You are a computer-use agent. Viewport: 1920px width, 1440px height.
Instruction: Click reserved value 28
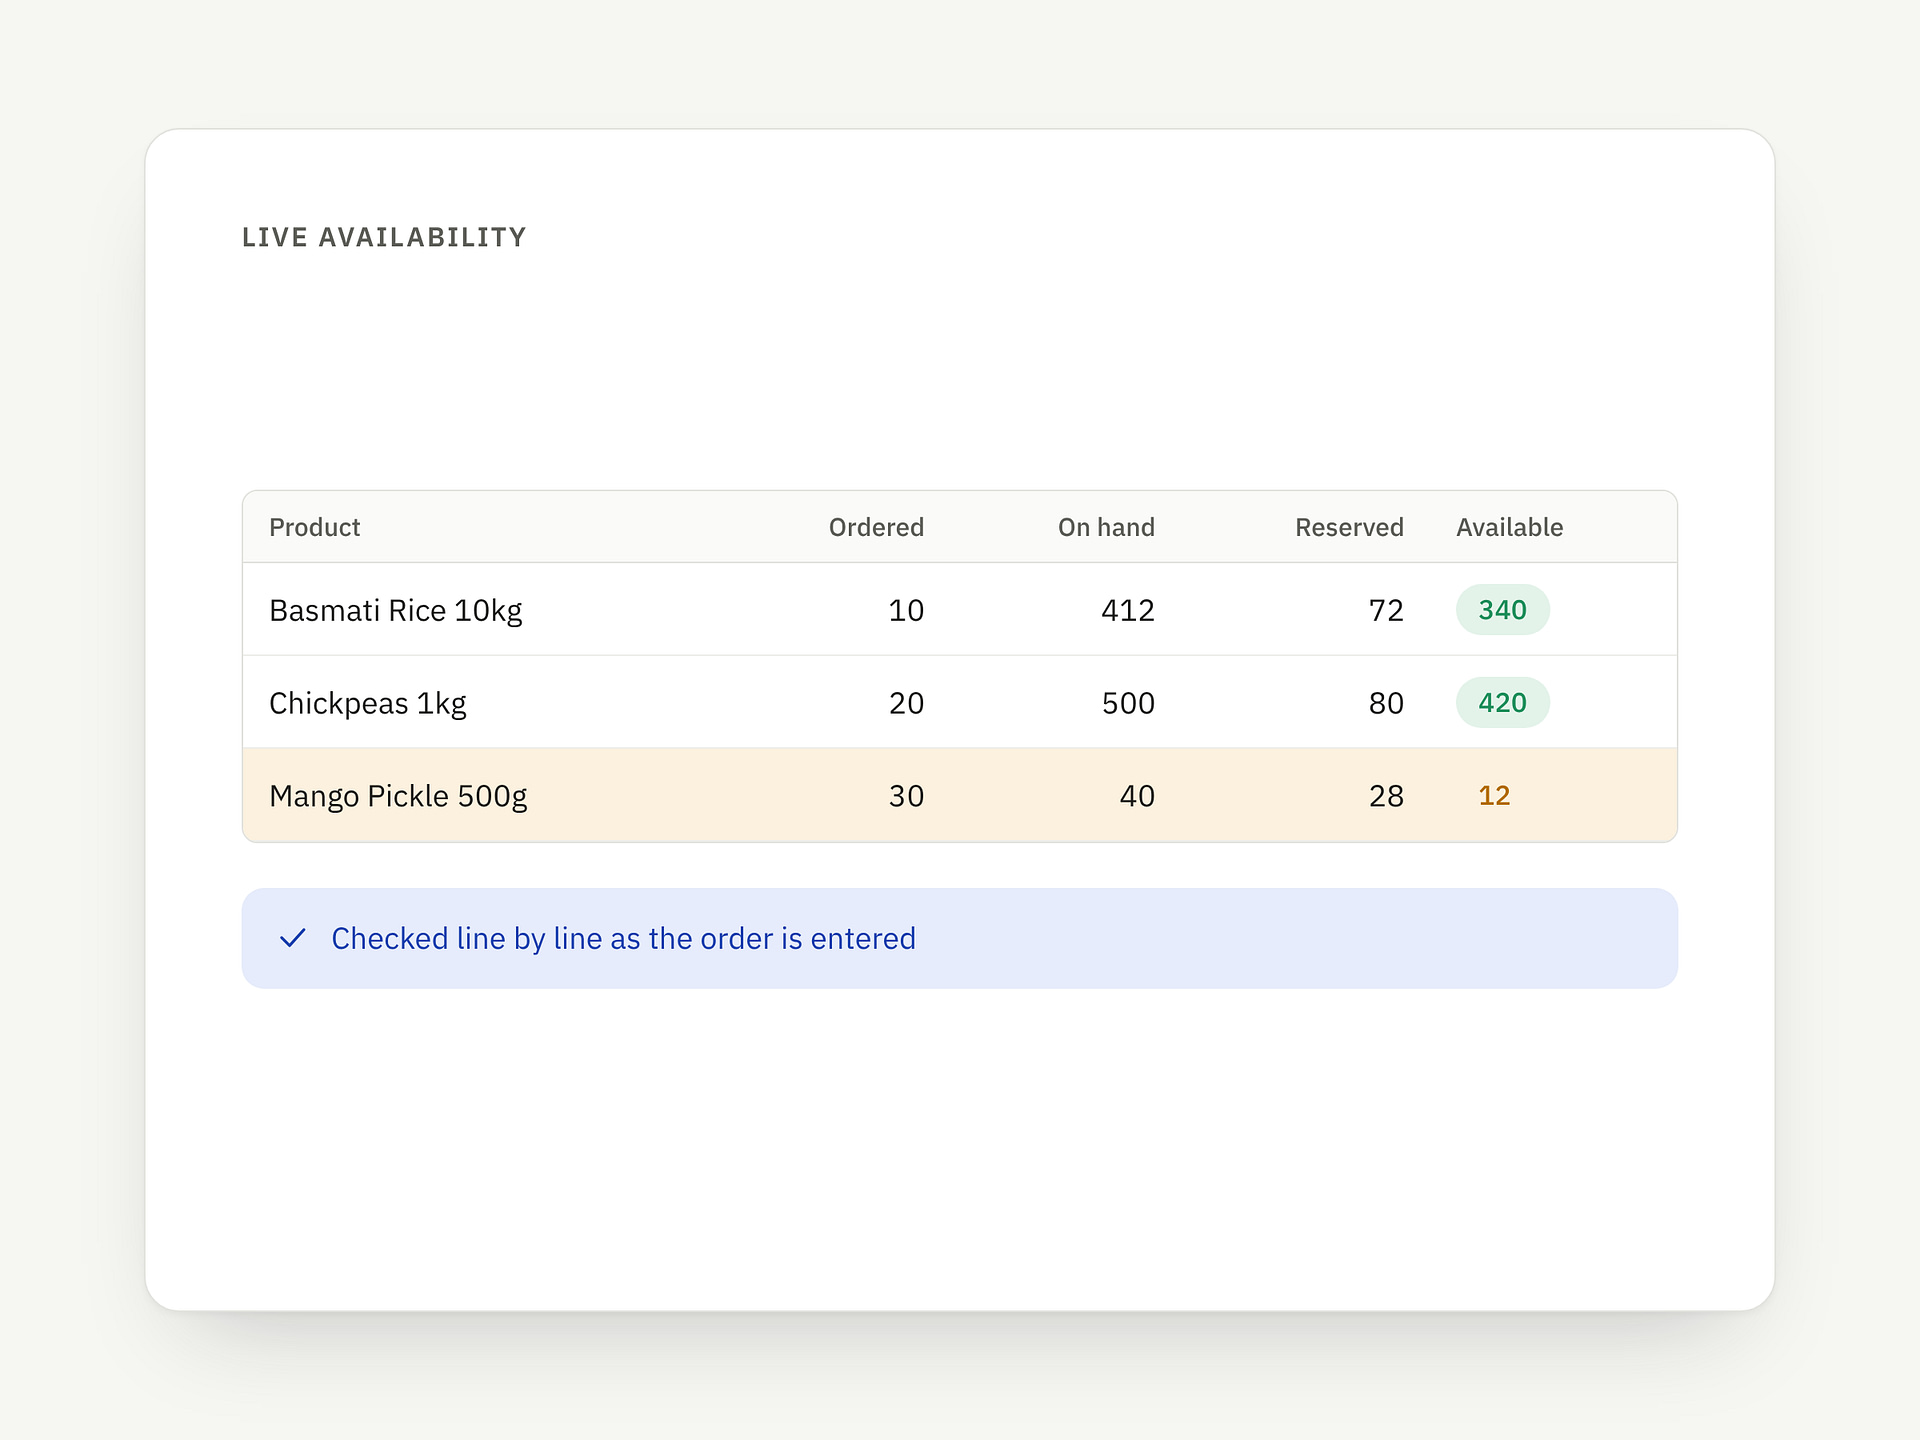(x=1386, y=796)
